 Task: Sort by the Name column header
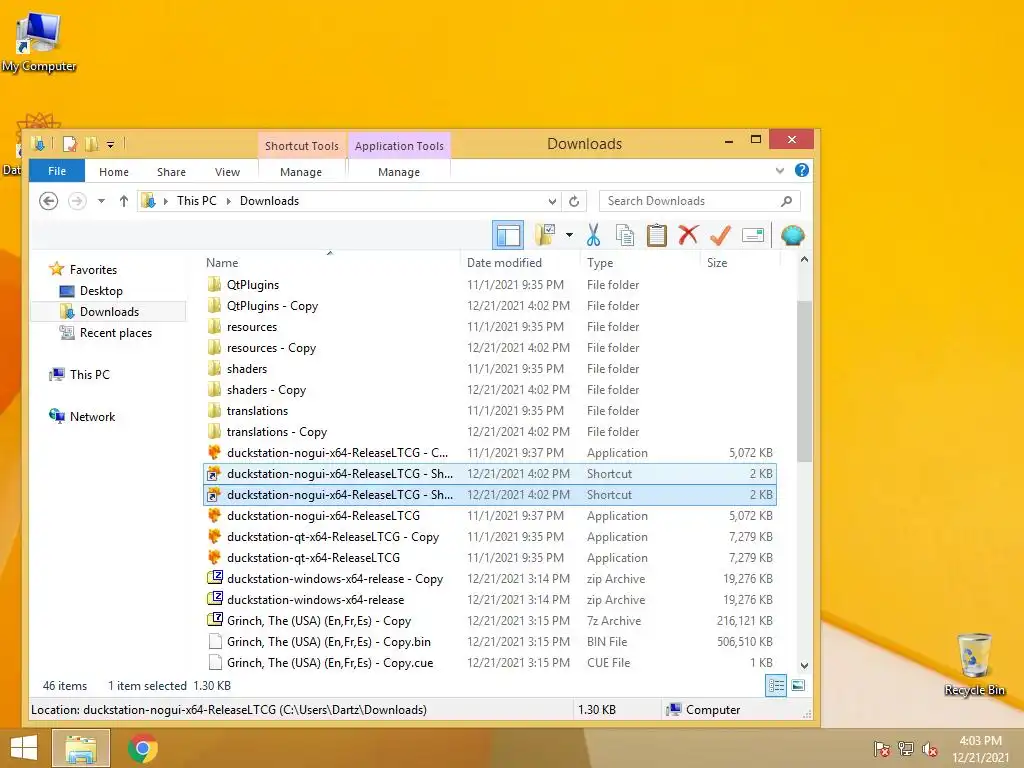[222, 263]
